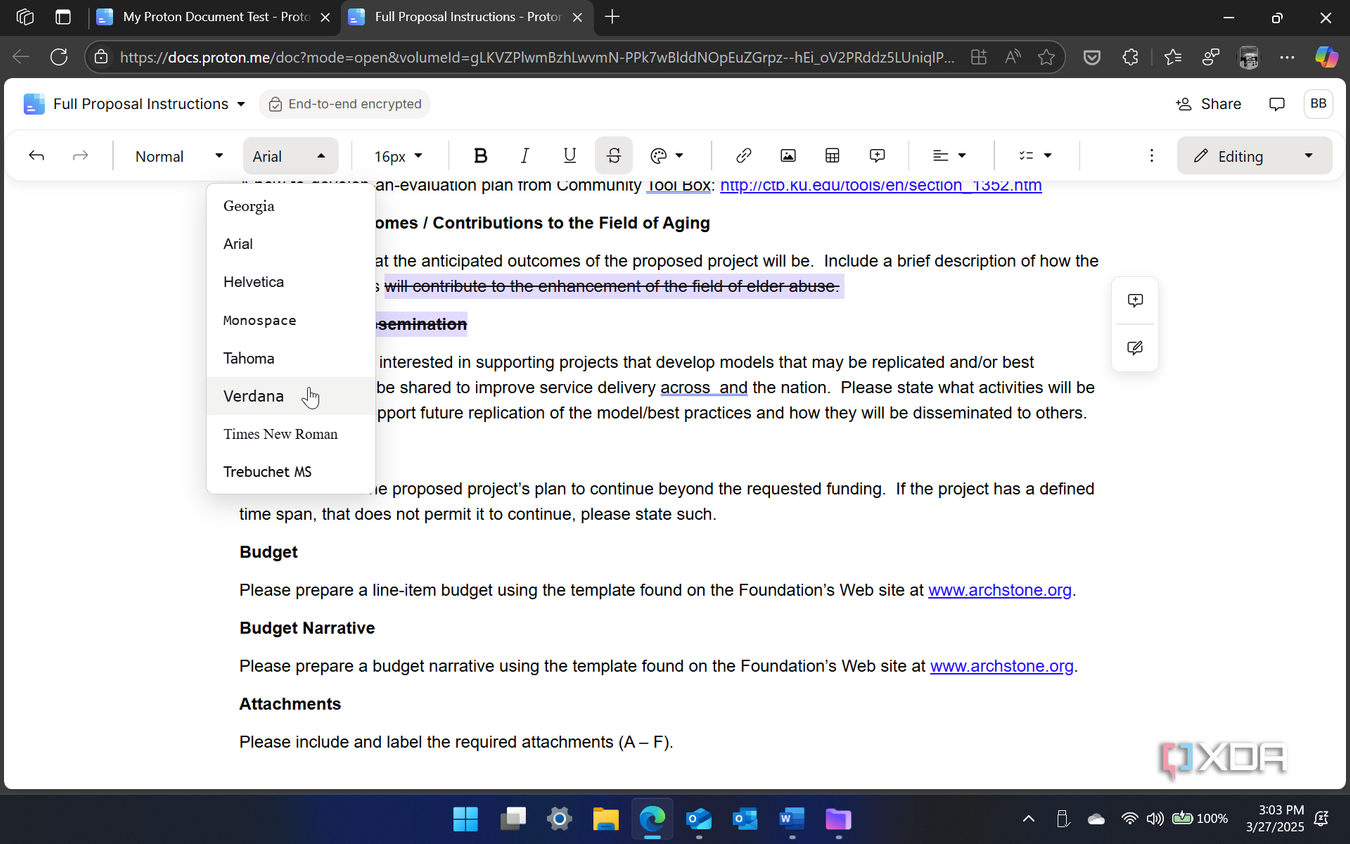
Task: Toggle strikethrough formatting
Action: pos(614,156)
